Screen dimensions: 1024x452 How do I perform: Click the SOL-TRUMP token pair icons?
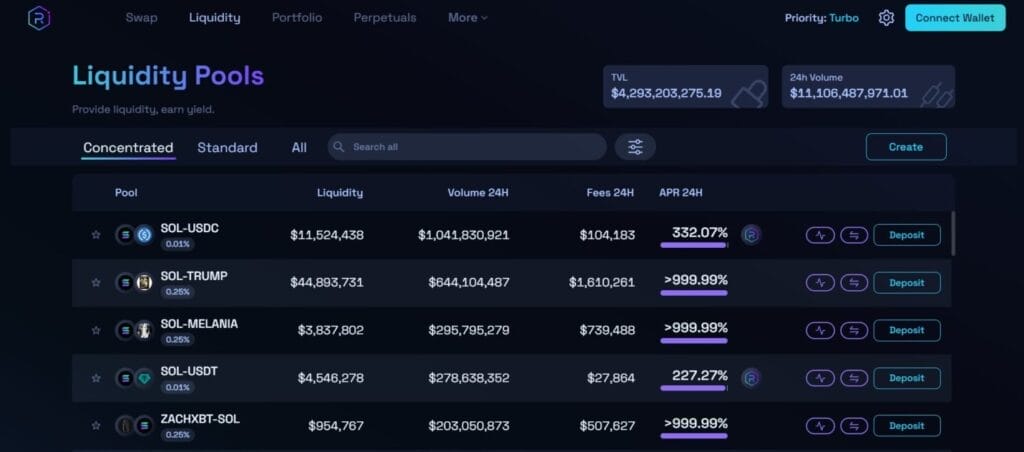[x=135, y=282]
